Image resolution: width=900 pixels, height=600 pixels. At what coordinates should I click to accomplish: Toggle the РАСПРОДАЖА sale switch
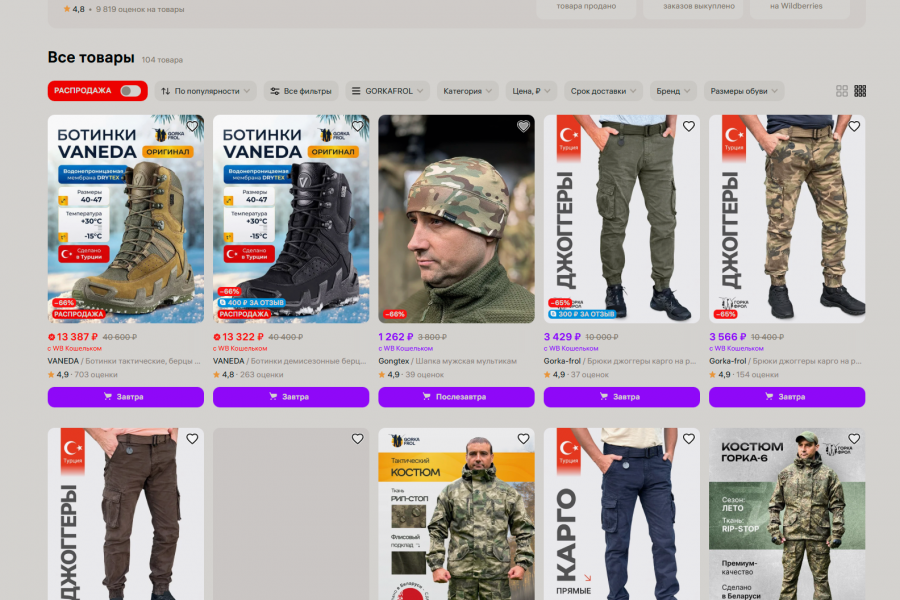pyautogui.click(x=130, y=91)
